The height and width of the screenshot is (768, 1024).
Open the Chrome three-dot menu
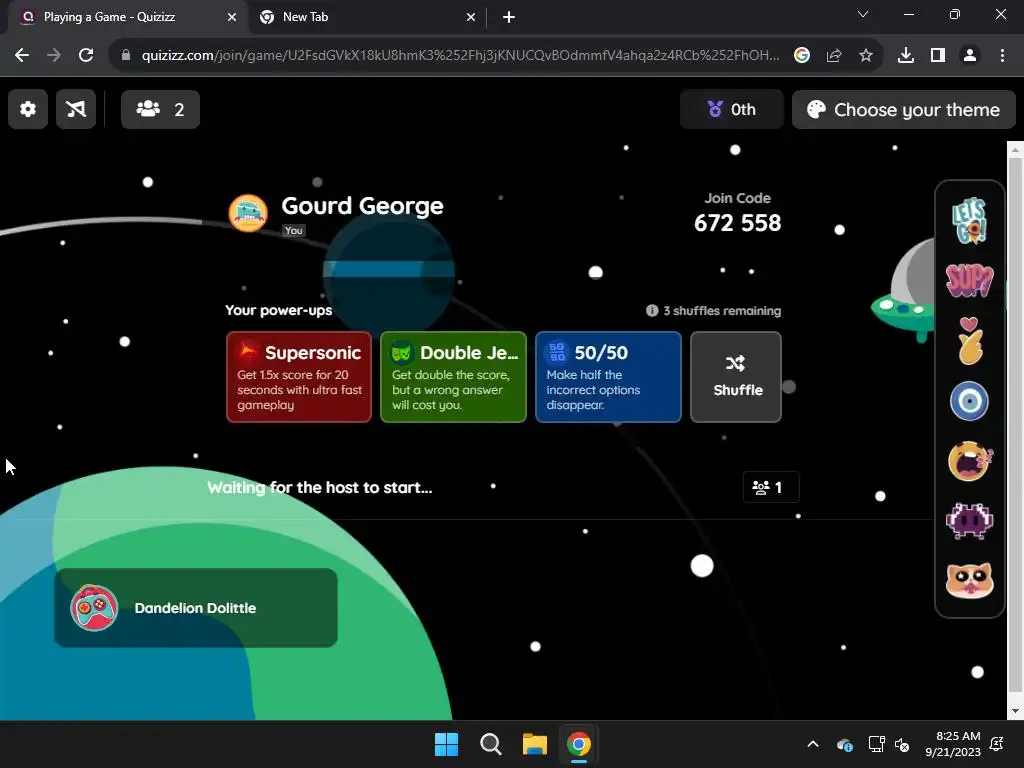(1002, 56)
